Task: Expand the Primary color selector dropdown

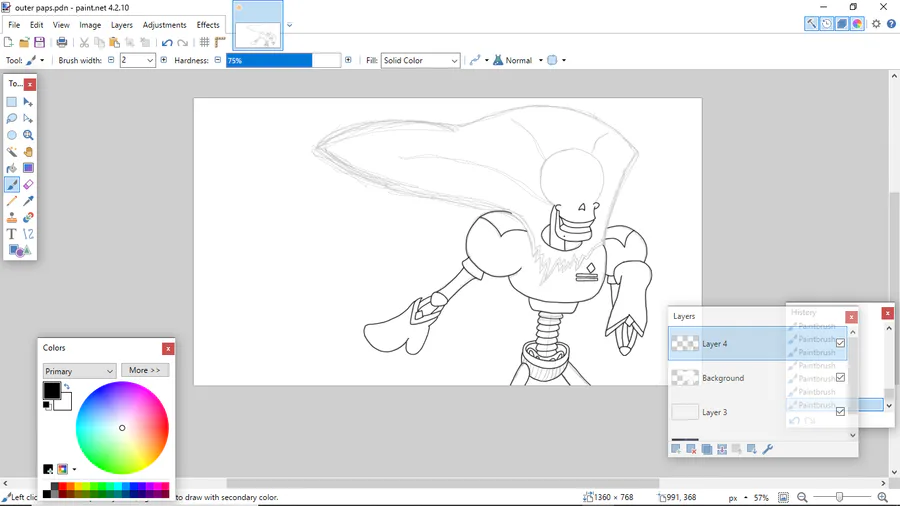Action: (x=80, y=371)
